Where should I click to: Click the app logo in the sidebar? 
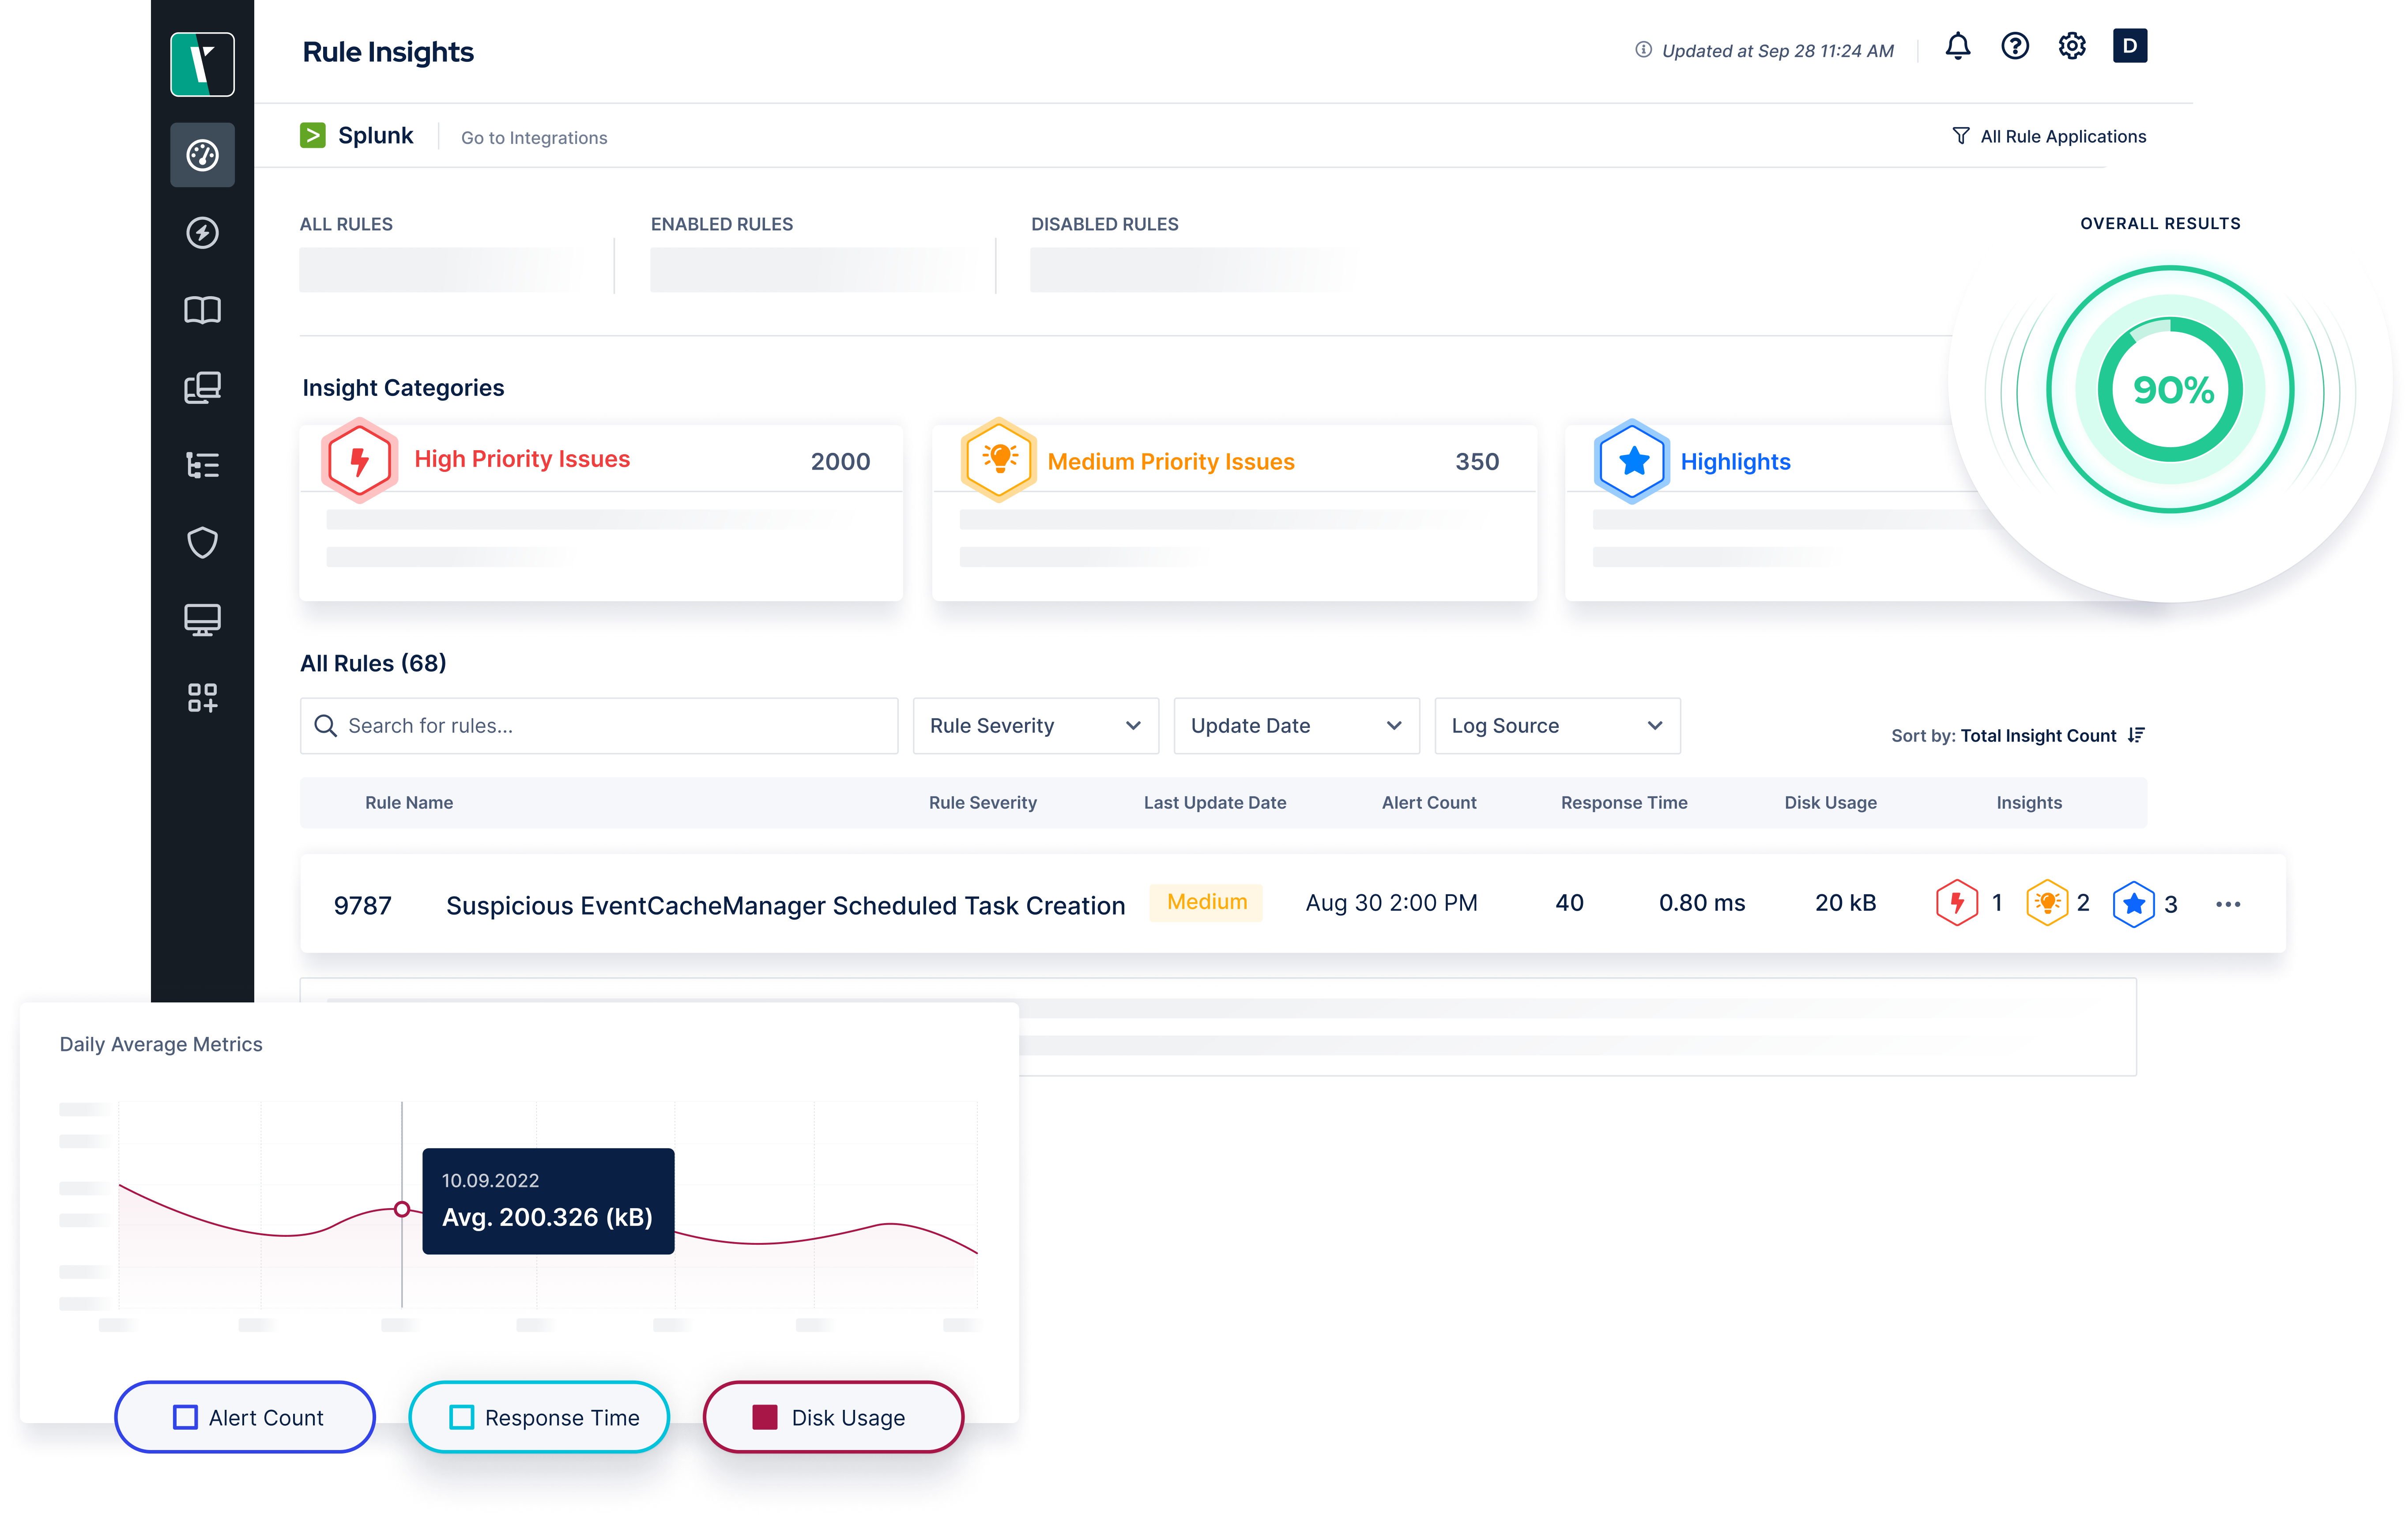[202, 64]
